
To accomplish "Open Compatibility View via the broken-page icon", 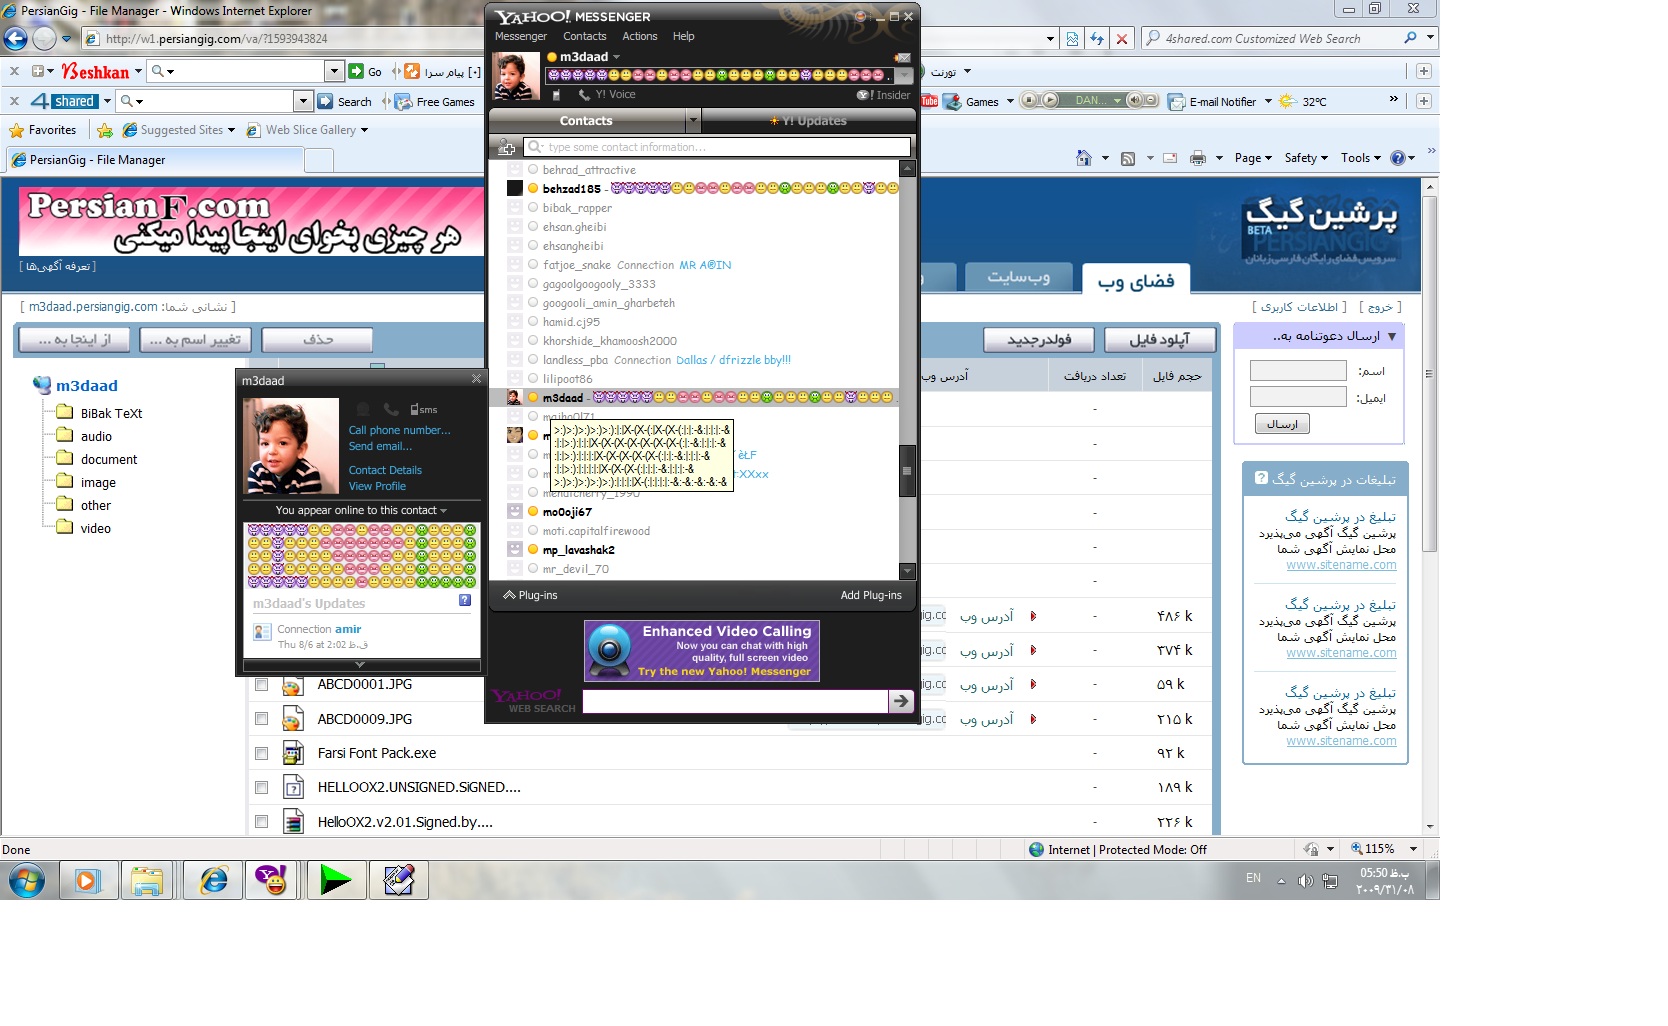I will coord(1072,39).
